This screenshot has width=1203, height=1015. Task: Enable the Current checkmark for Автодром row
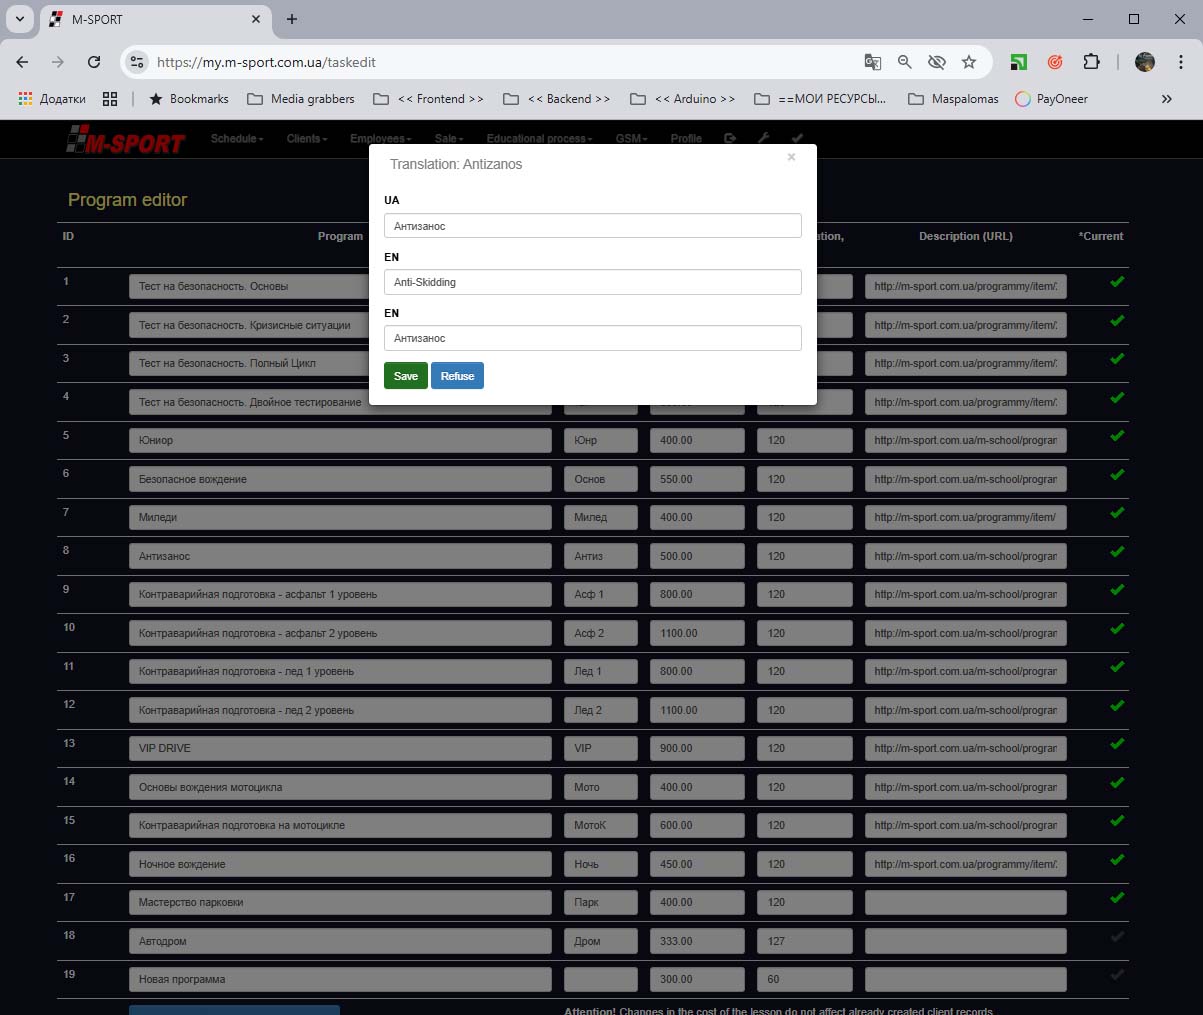click(1117, 937)
